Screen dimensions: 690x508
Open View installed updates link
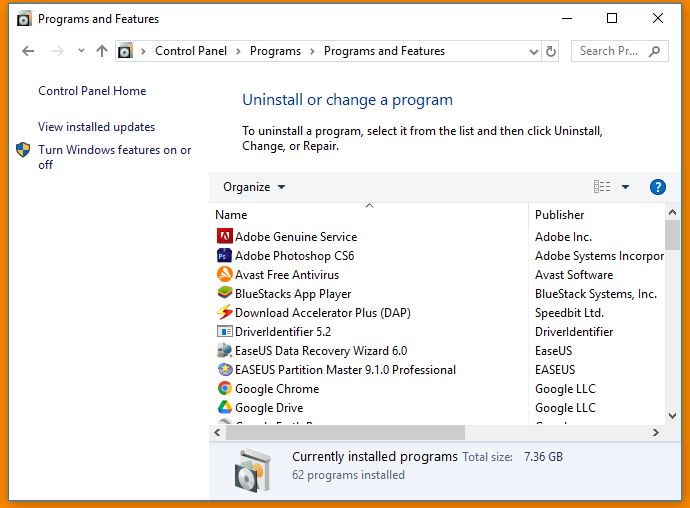[x=96, y=127]
